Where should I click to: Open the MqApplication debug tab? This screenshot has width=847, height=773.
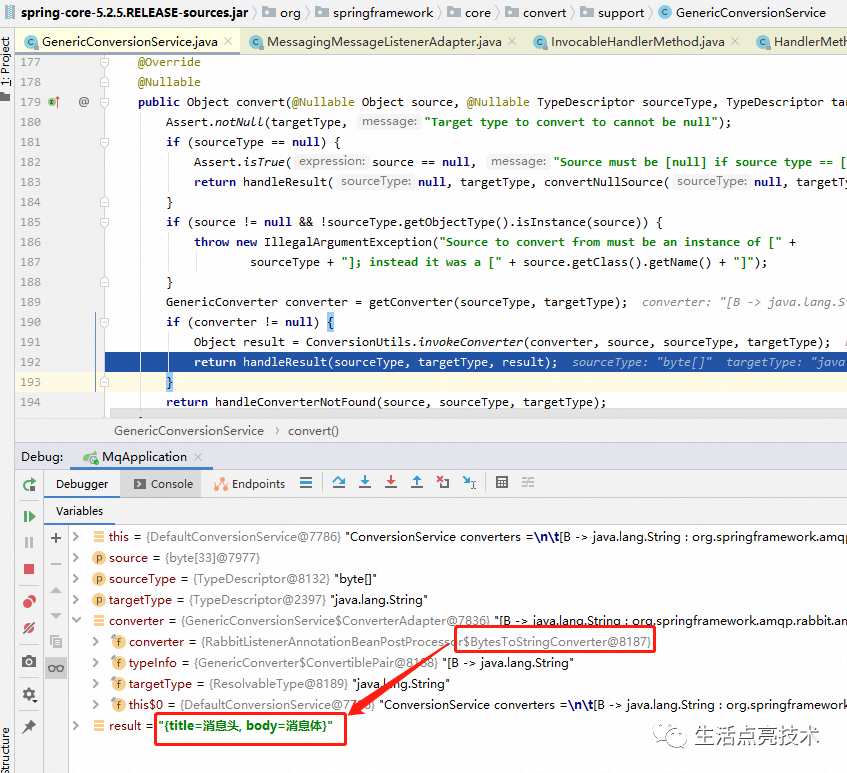[x=144, y=457]
